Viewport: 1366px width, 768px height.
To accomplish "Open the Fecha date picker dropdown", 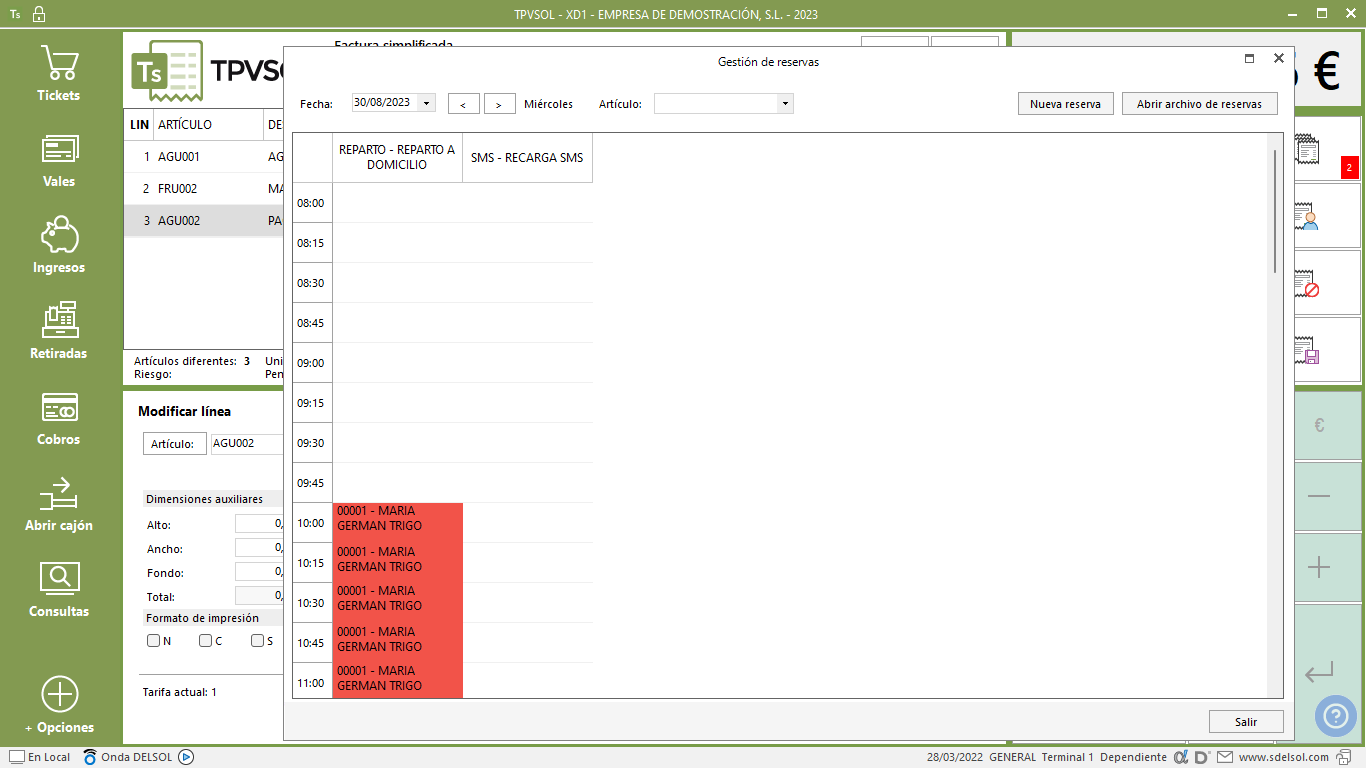I will tap(427, 103).
